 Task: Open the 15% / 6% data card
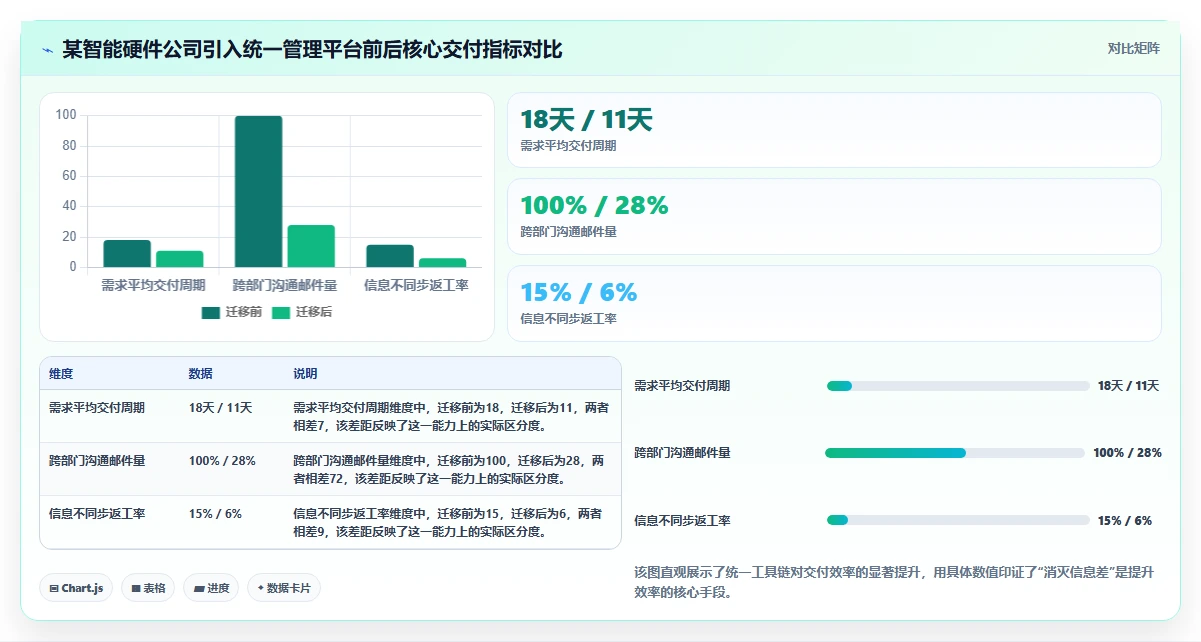tap(834, 303)
